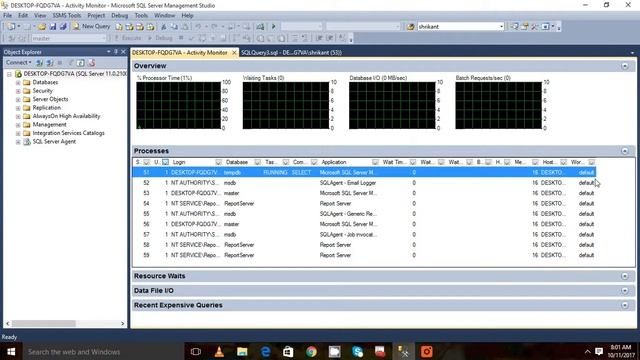The width and height of the screenshot is (640, 360).
Task: Expand the Data File I/O section
Action: click(624, 291)
